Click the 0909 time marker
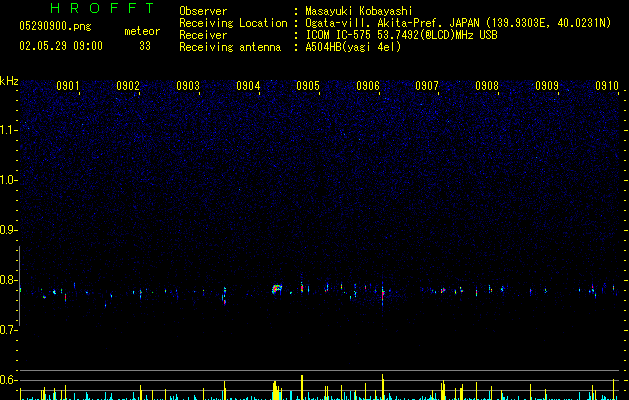Viewport: 629px width, 400px height. click(547, 86)
